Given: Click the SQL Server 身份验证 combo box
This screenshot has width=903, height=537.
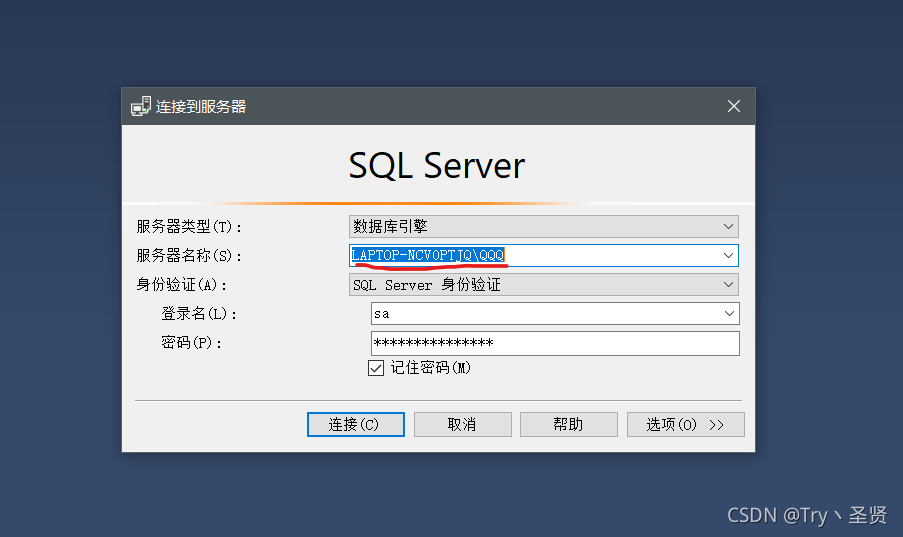Looking at the screenshot, I should [544, 285].
